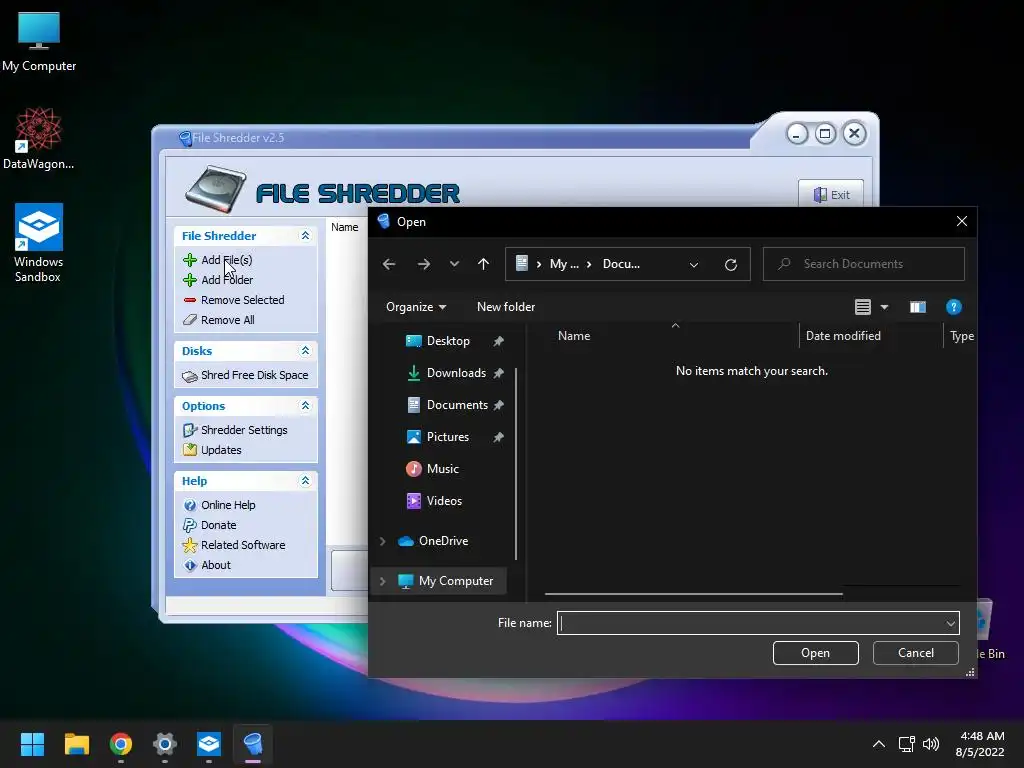Open the Organize menu
The height and width of the screenshot is (768, 1024).
pyautogui.click(x=416, y=307)
